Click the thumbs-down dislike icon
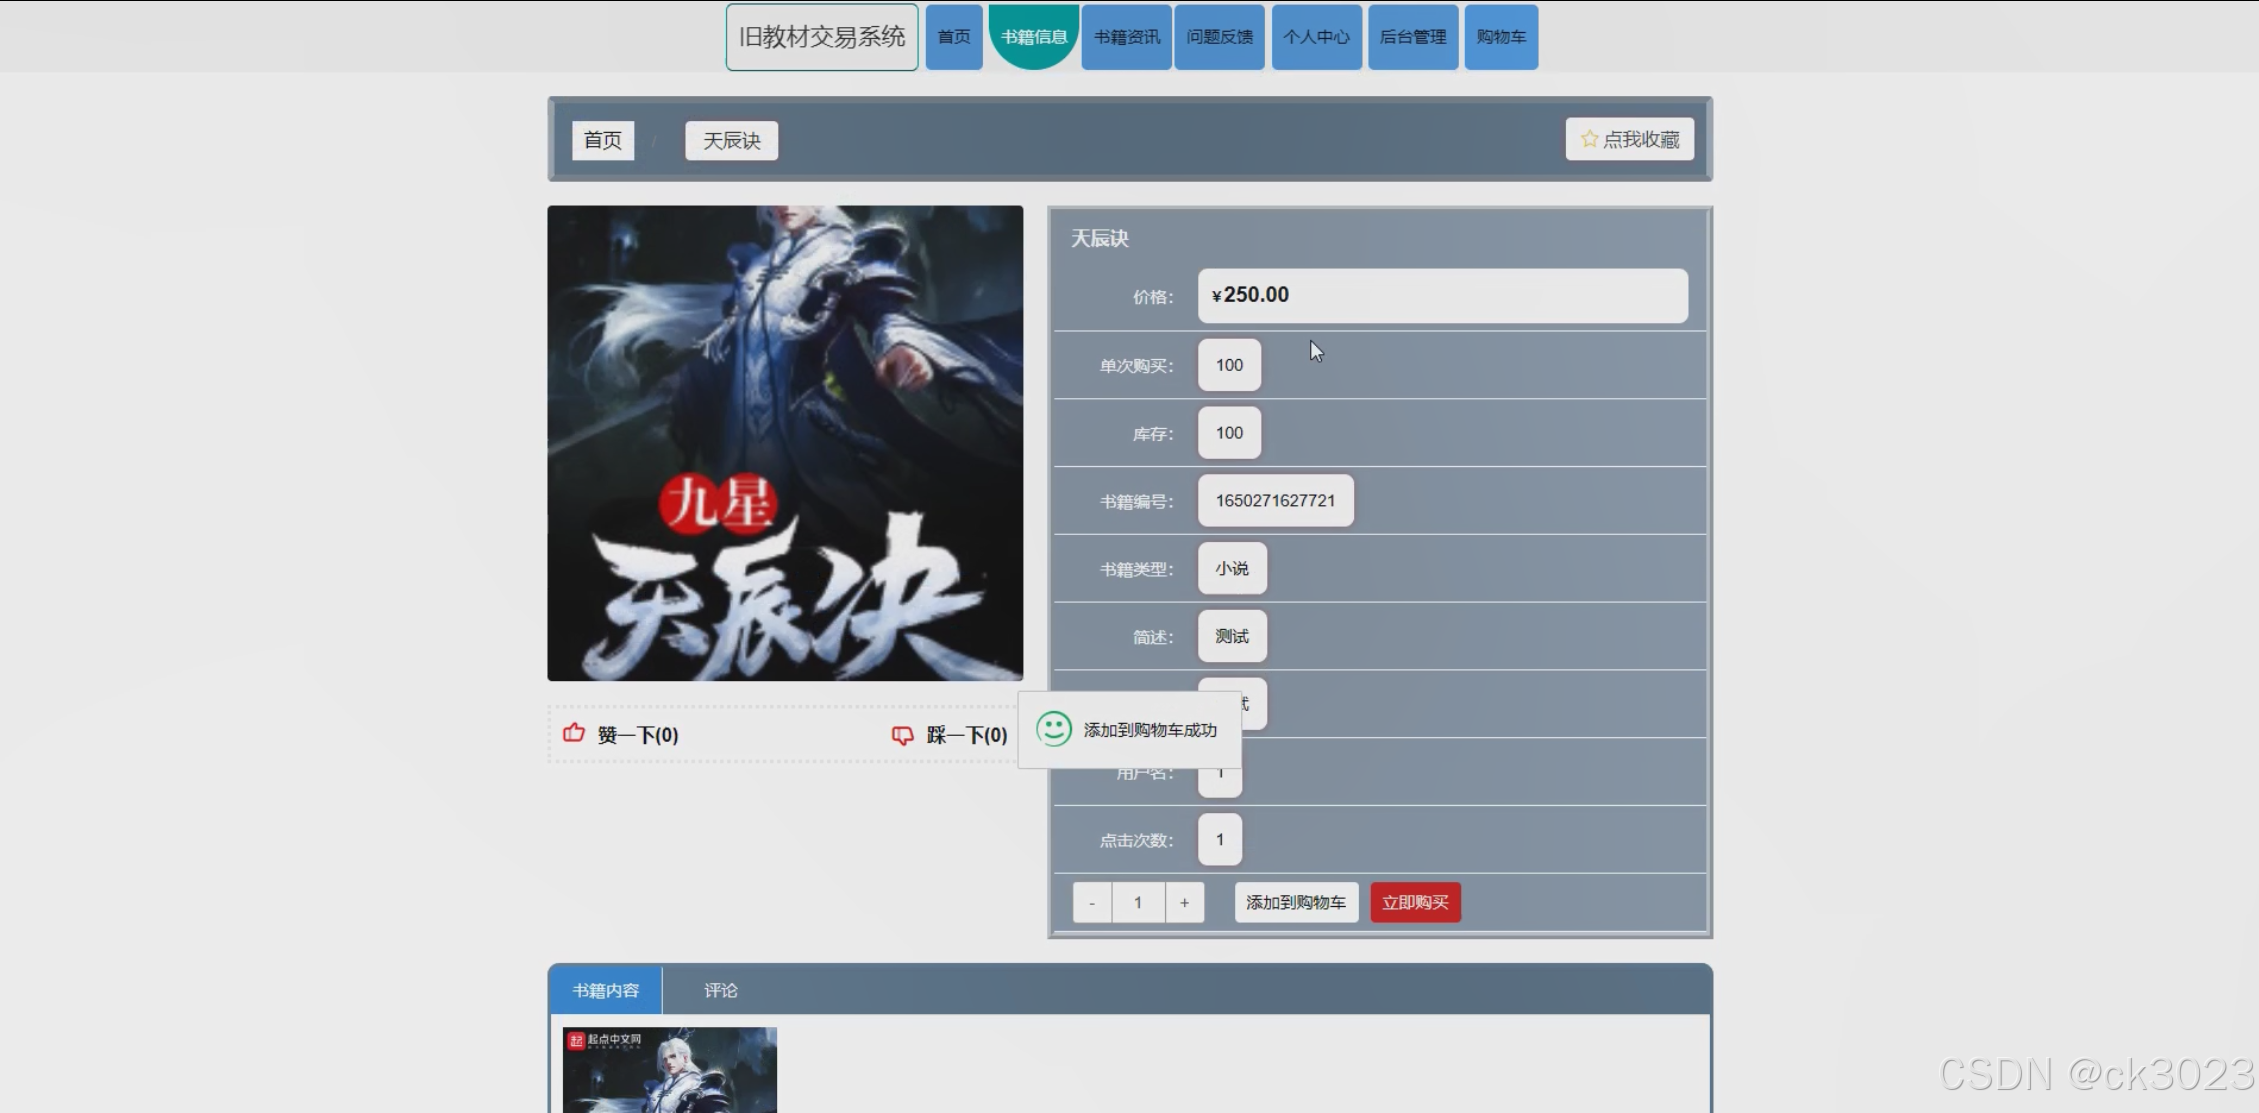Viewport: 2259px width, 1113px height. pyautogui.click(x=902, y=735)
